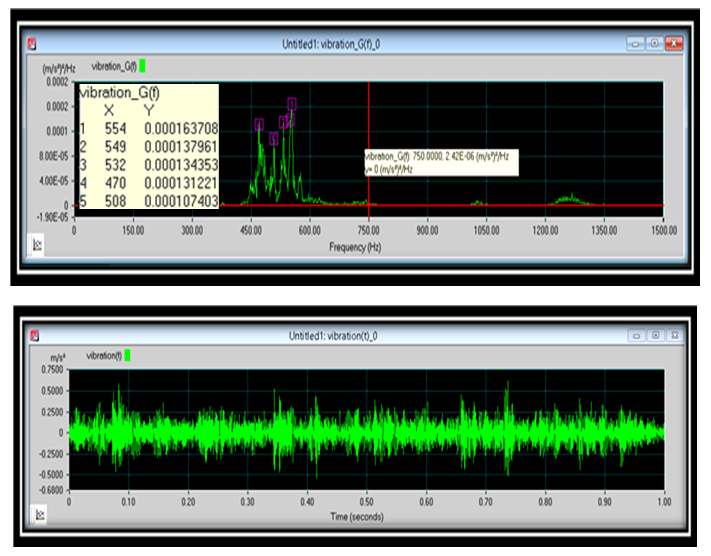Click the Frequency (Hz) axis label
The image size is (711, 556).
pos(361,245)
